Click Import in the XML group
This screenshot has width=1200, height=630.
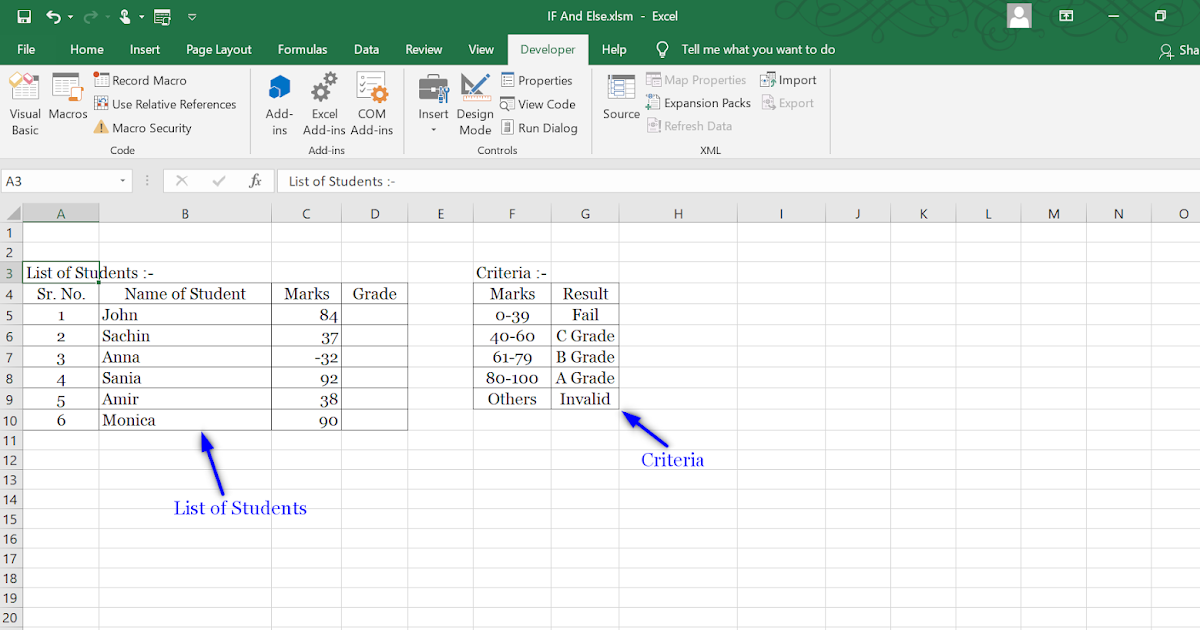[x=789, y=80]
